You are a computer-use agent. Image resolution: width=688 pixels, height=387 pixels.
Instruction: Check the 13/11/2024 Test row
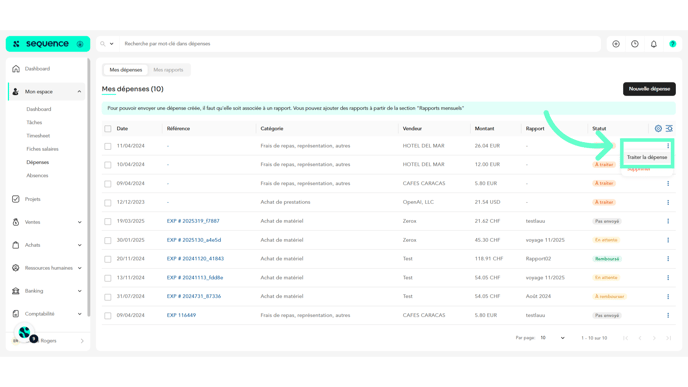click(x=108, y=278)
